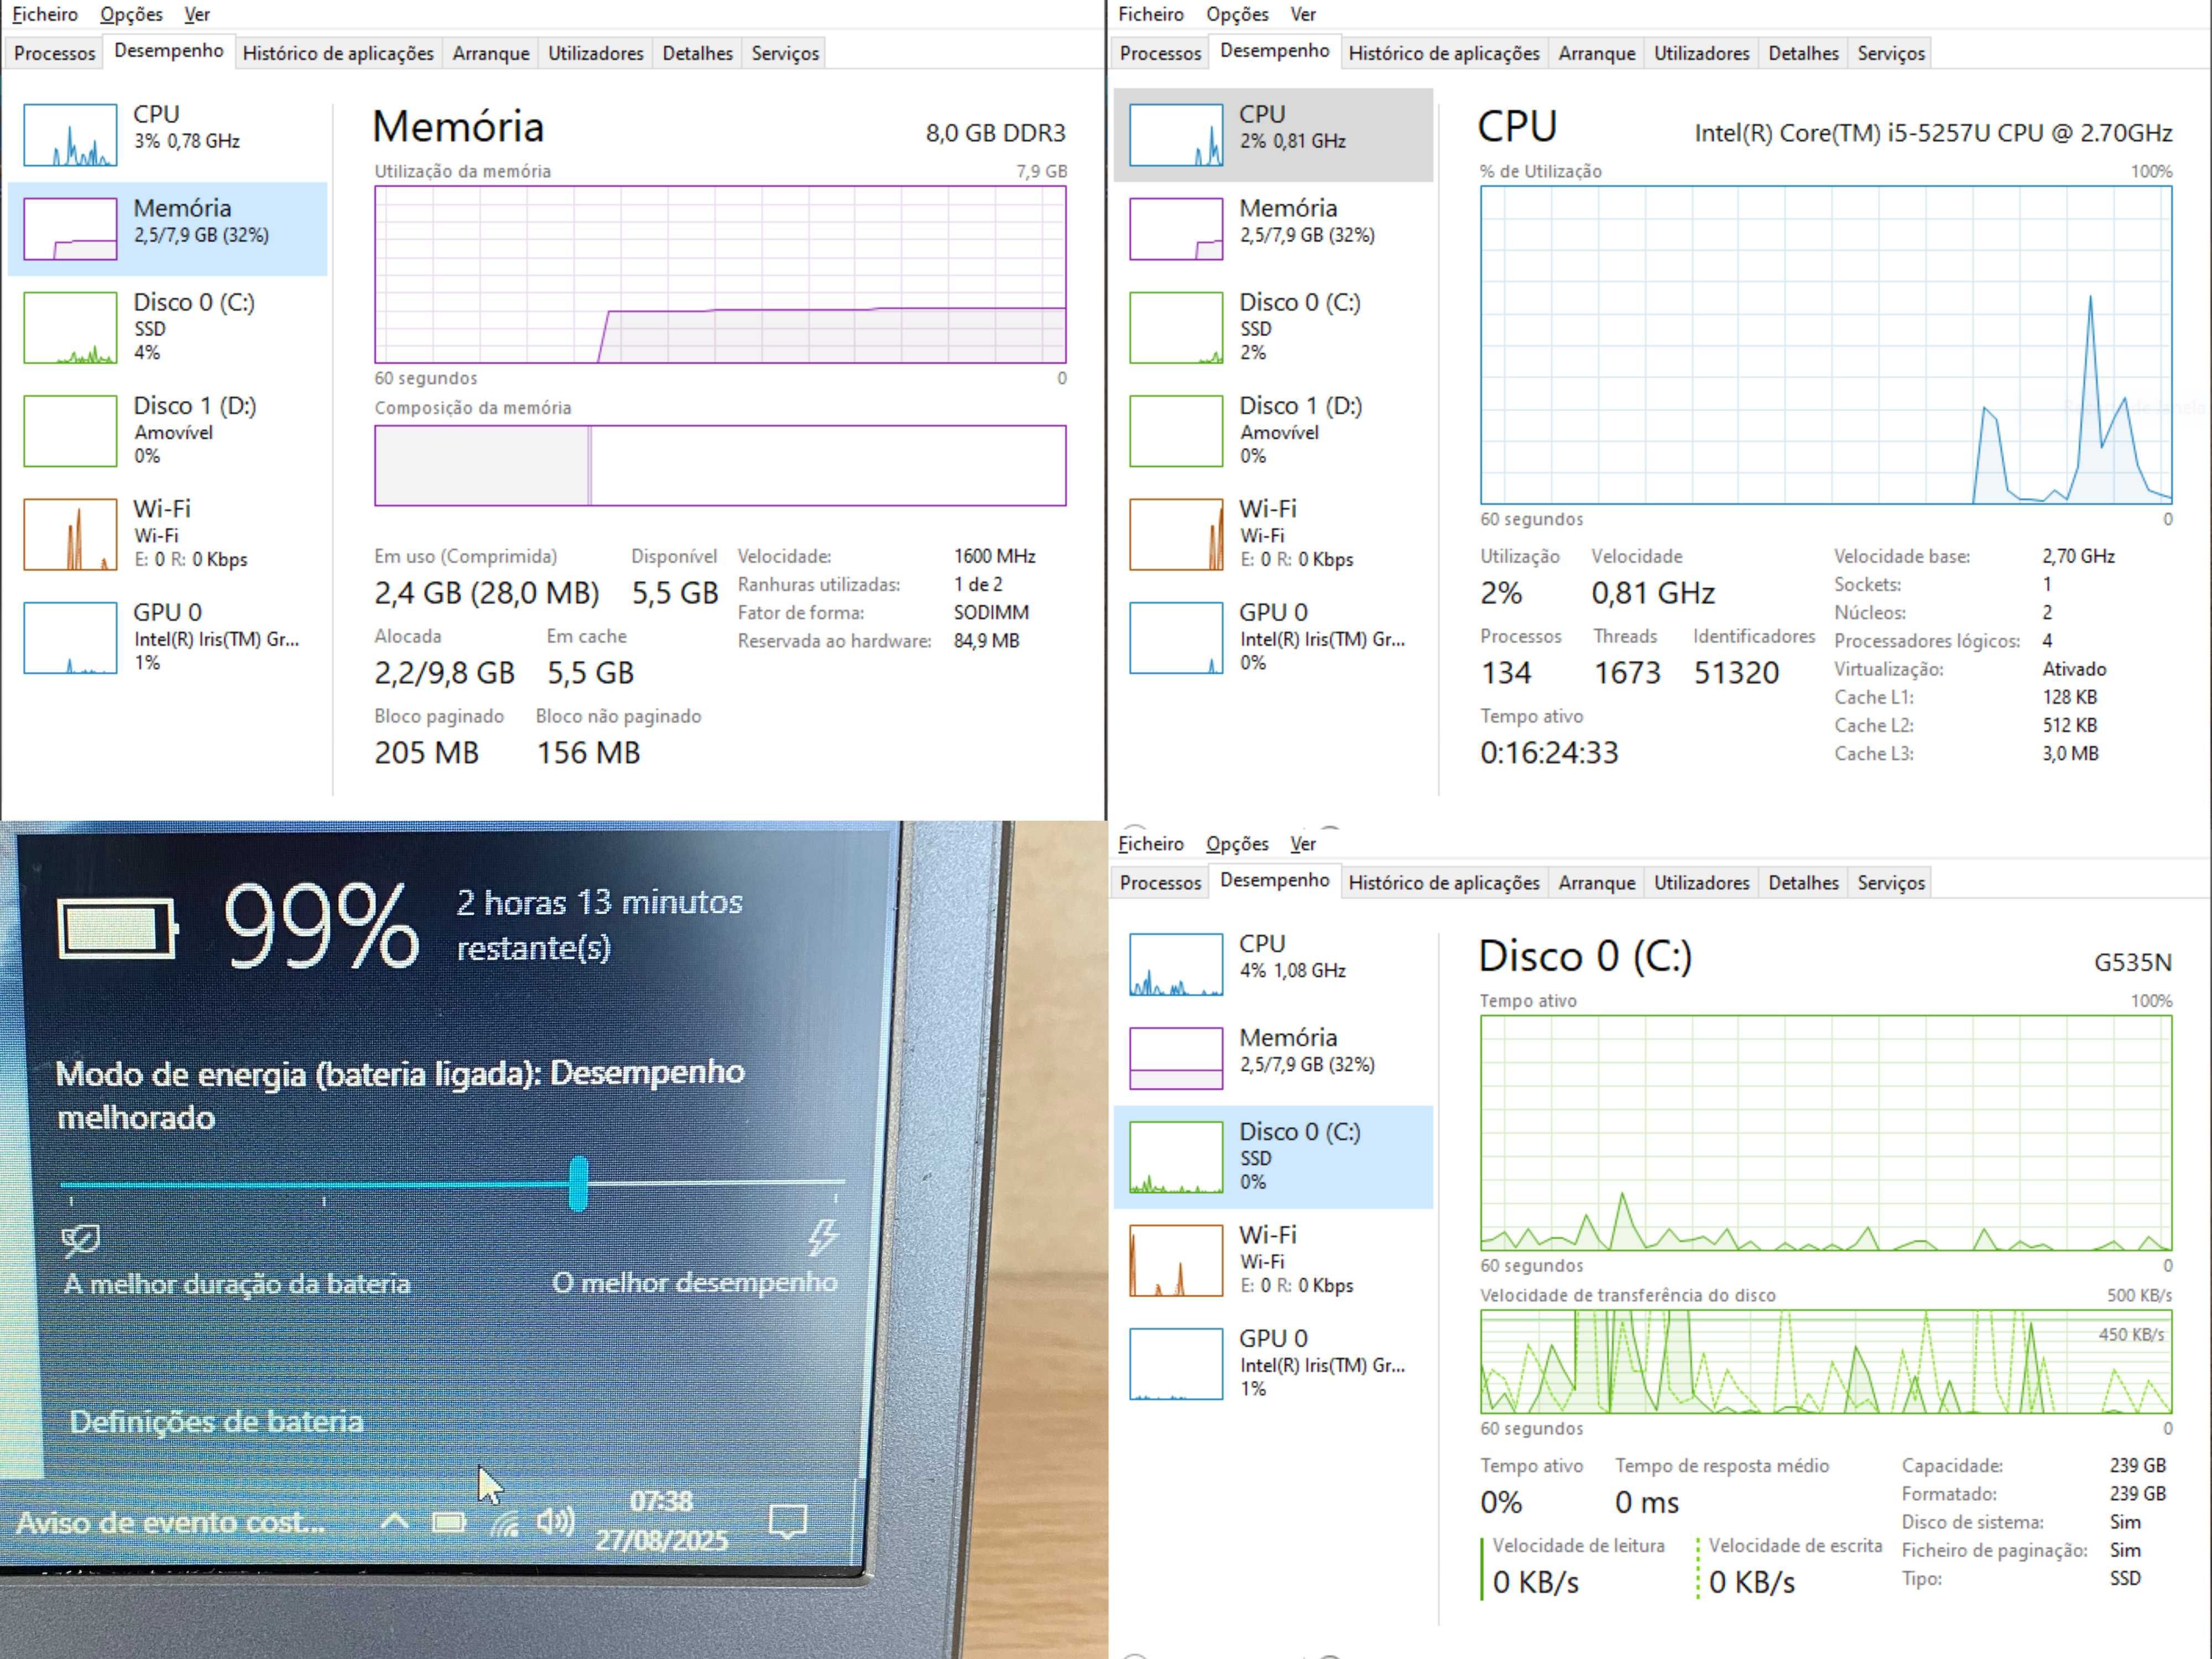The image size is (2212, 1659).
Task: Click the volume speaker tray icon
Action: coord(556,1522)
